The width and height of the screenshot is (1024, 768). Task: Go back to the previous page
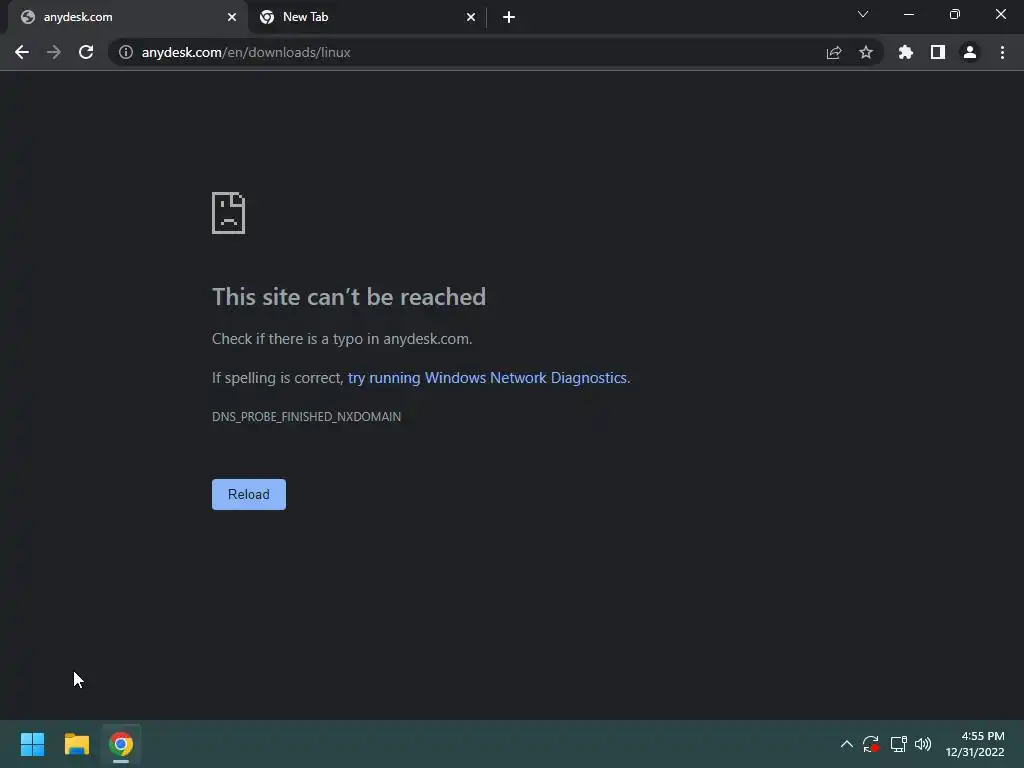tap(22, 52)
